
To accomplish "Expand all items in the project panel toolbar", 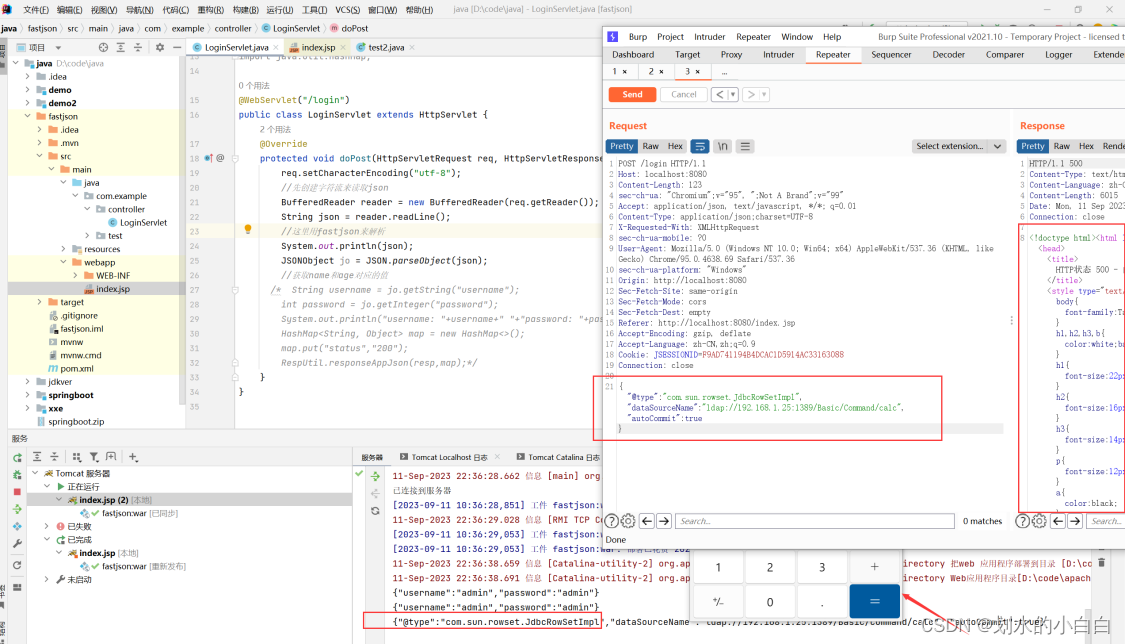I will pyautogui.click(x=121, y=47).
